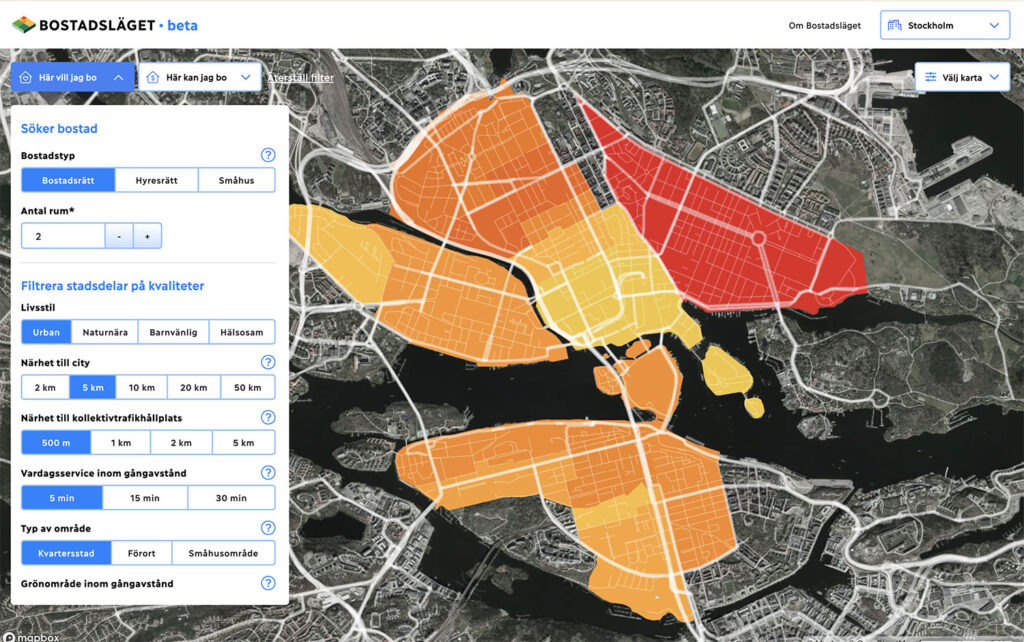The image size is (1024, 642).
Task: Click the BOSTADSLÄGET beta title
Action: tap(118, 25)
